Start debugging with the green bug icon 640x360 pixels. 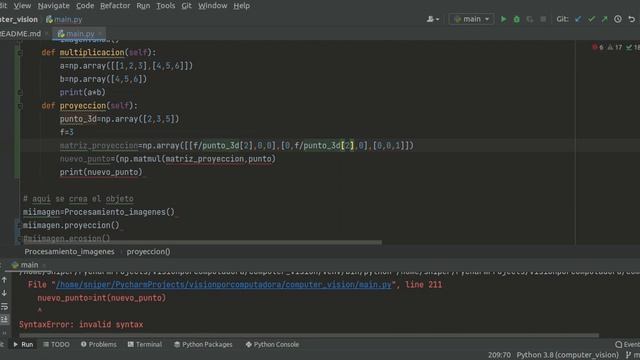click(x=516, y=19)
